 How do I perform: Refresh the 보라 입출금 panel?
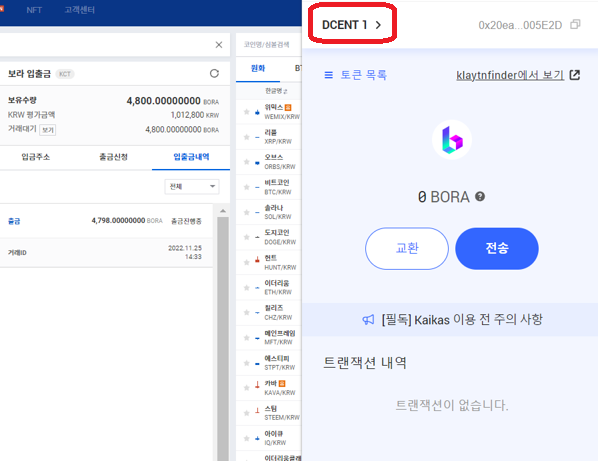tap(214, 73)
